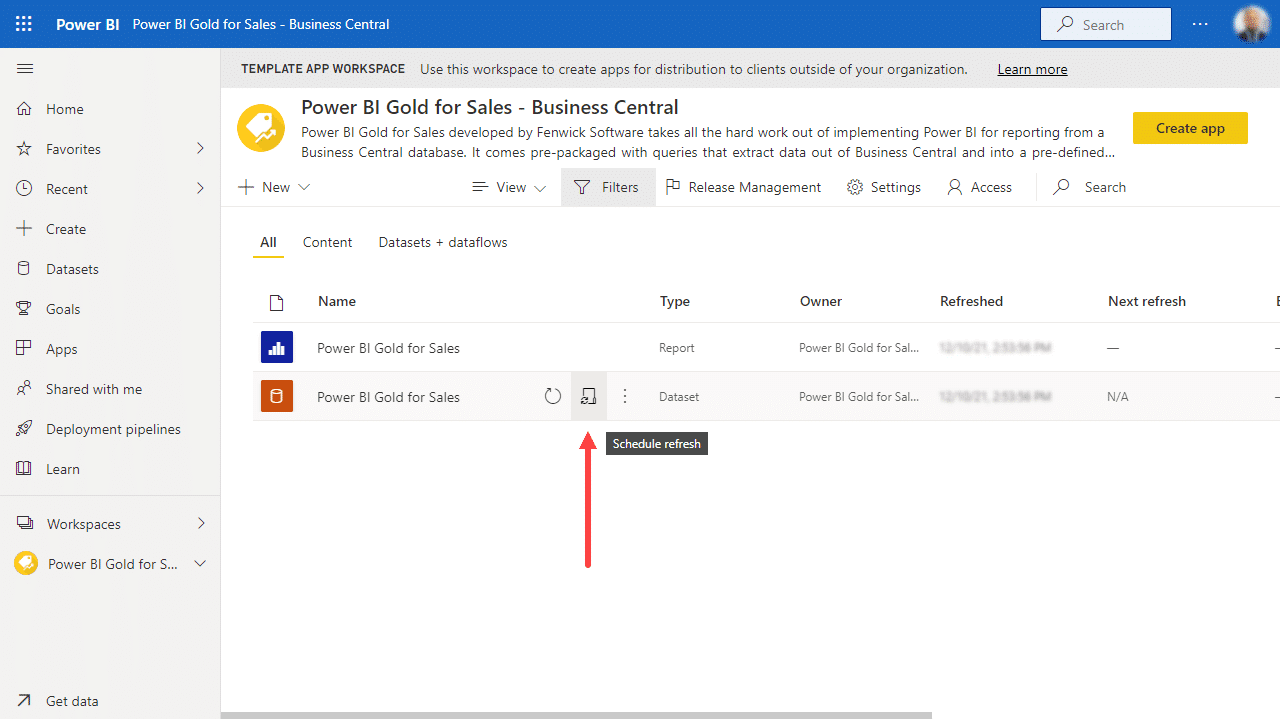Click the Settings gear in the toolbar
This screenshot has height=719, width=1280.
pos(883,187)
